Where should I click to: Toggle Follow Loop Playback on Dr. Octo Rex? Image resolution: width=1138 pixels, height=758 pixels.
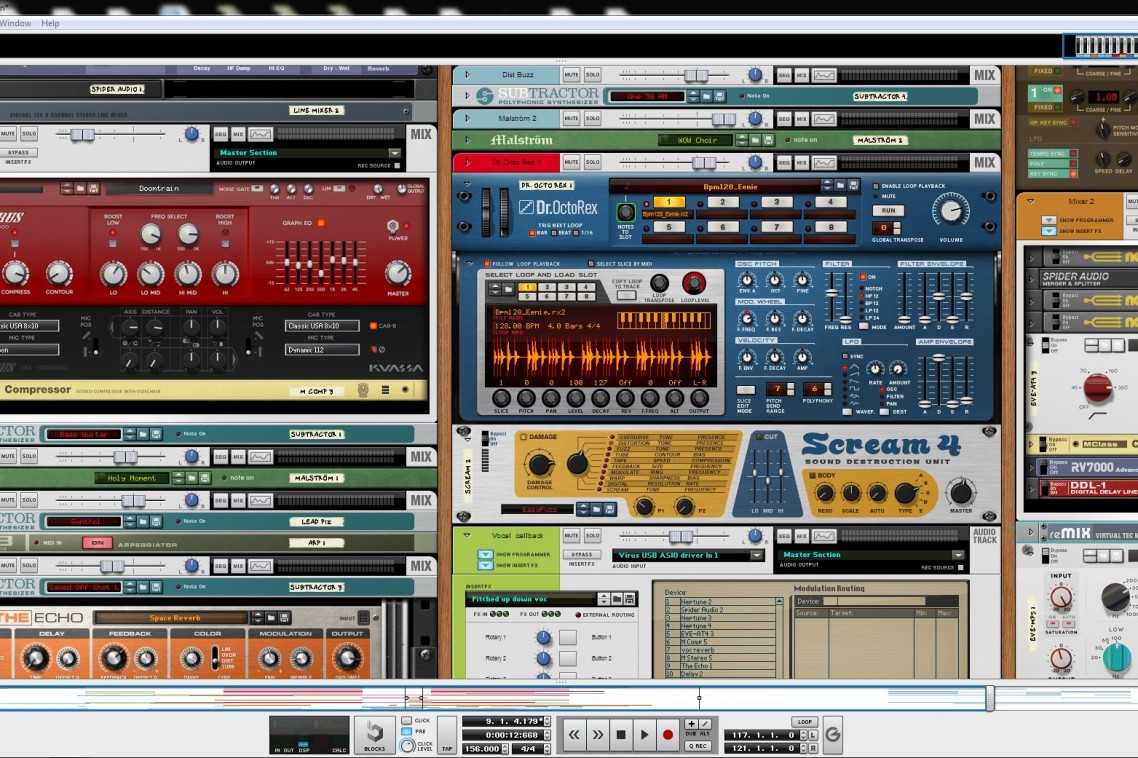(488, 264)
